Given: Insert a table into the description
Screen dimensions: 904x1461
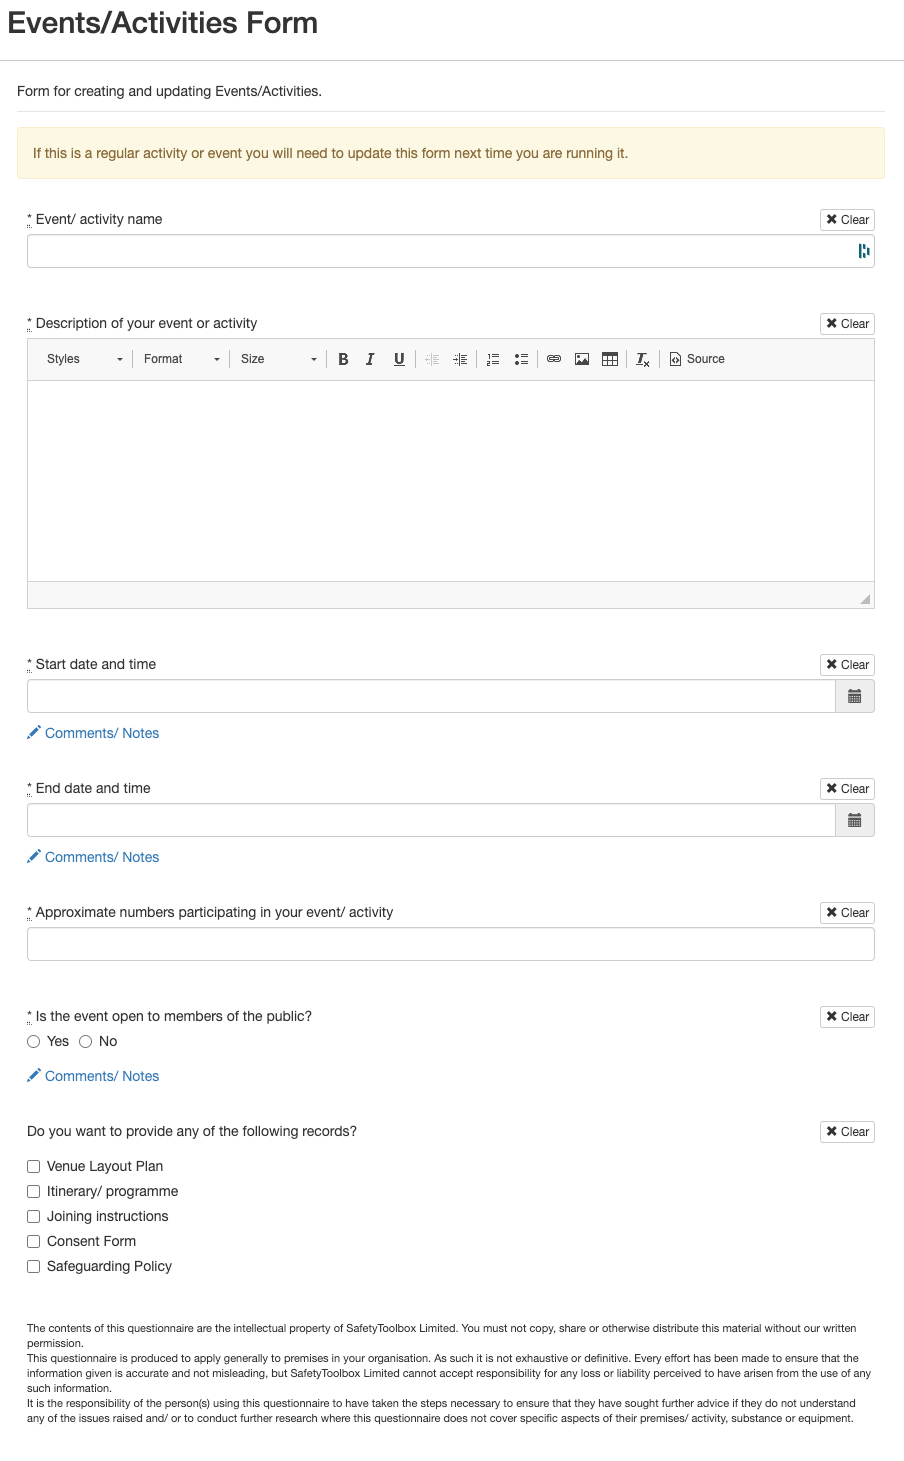Looking at the screenshot, I should [x=610, y=359].
